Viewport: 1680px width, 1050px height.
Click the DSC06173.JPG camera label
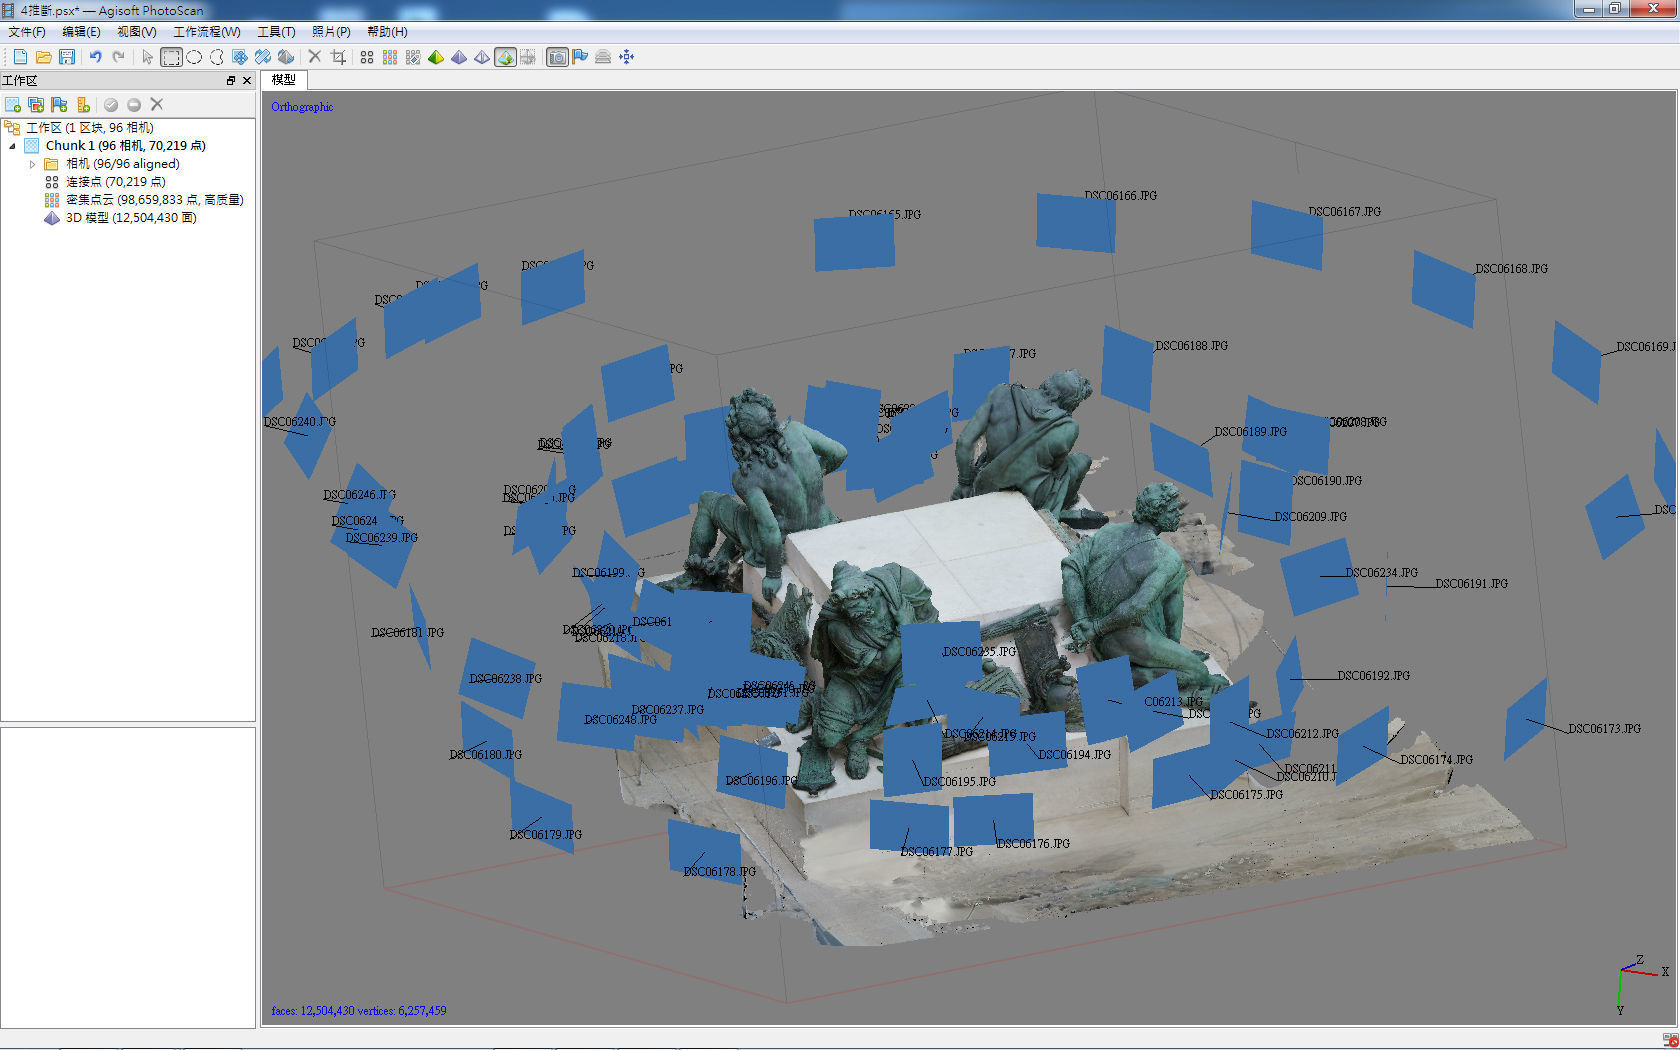[x=1604, y=729]
